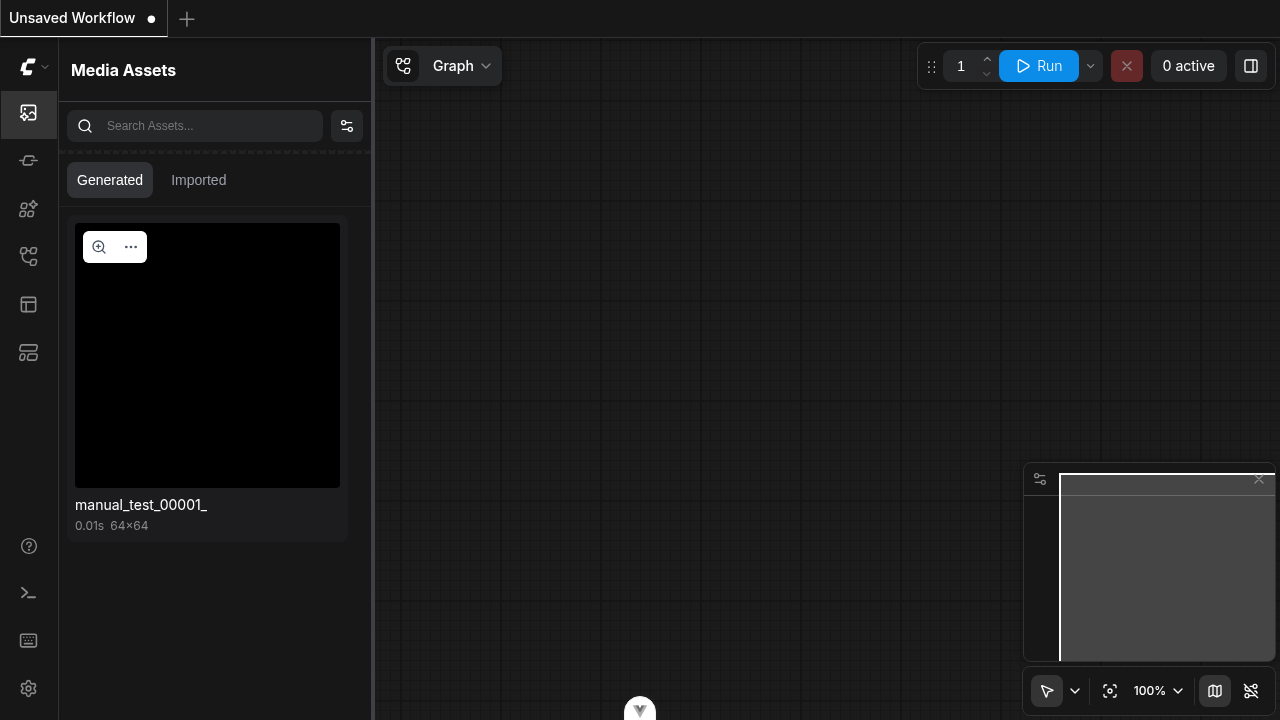The height and width of the screenshot is (720, 1280).
Task: Open the 100% zoom level dropdown
Action: point(1157,691)
